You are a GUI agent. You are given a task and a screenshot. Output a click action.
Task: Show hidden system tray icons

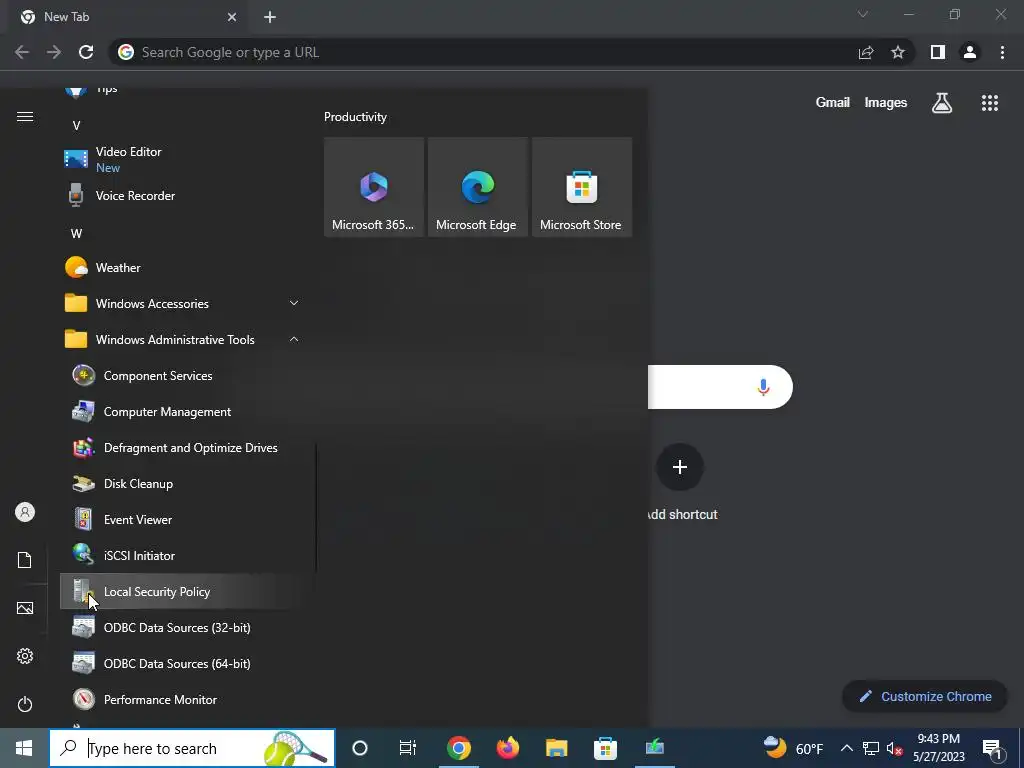pyautogui.click(x=846, y=748)
